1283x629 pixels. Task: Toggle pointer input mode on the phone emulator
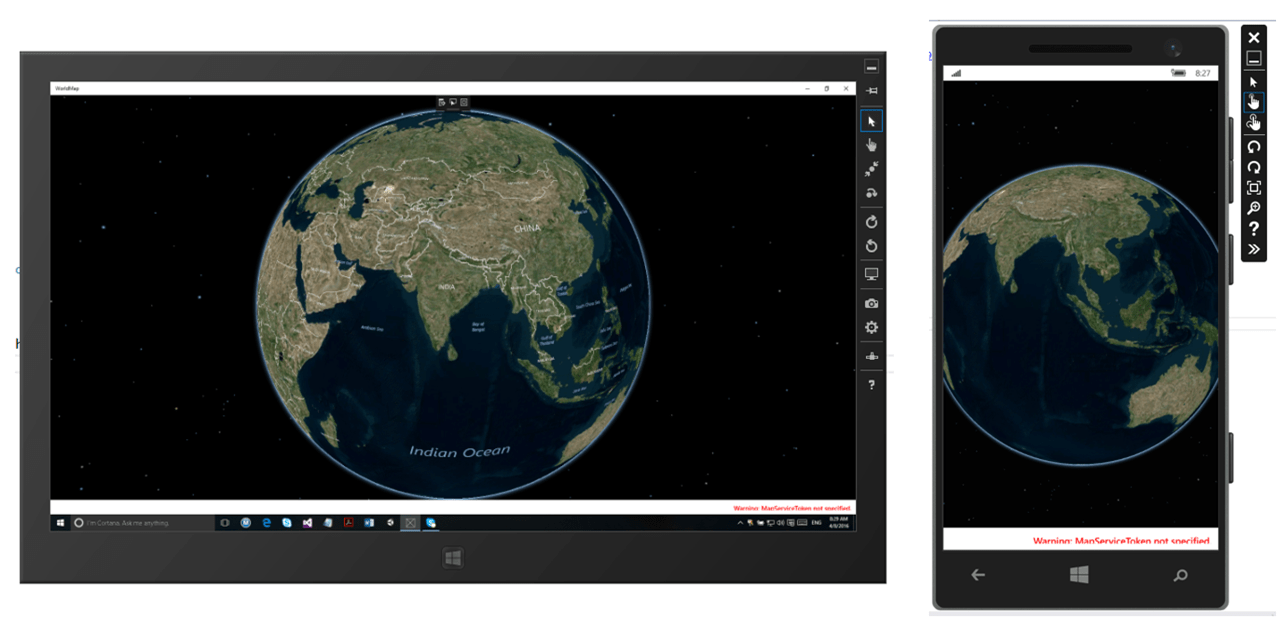[x=1253, y=81]
